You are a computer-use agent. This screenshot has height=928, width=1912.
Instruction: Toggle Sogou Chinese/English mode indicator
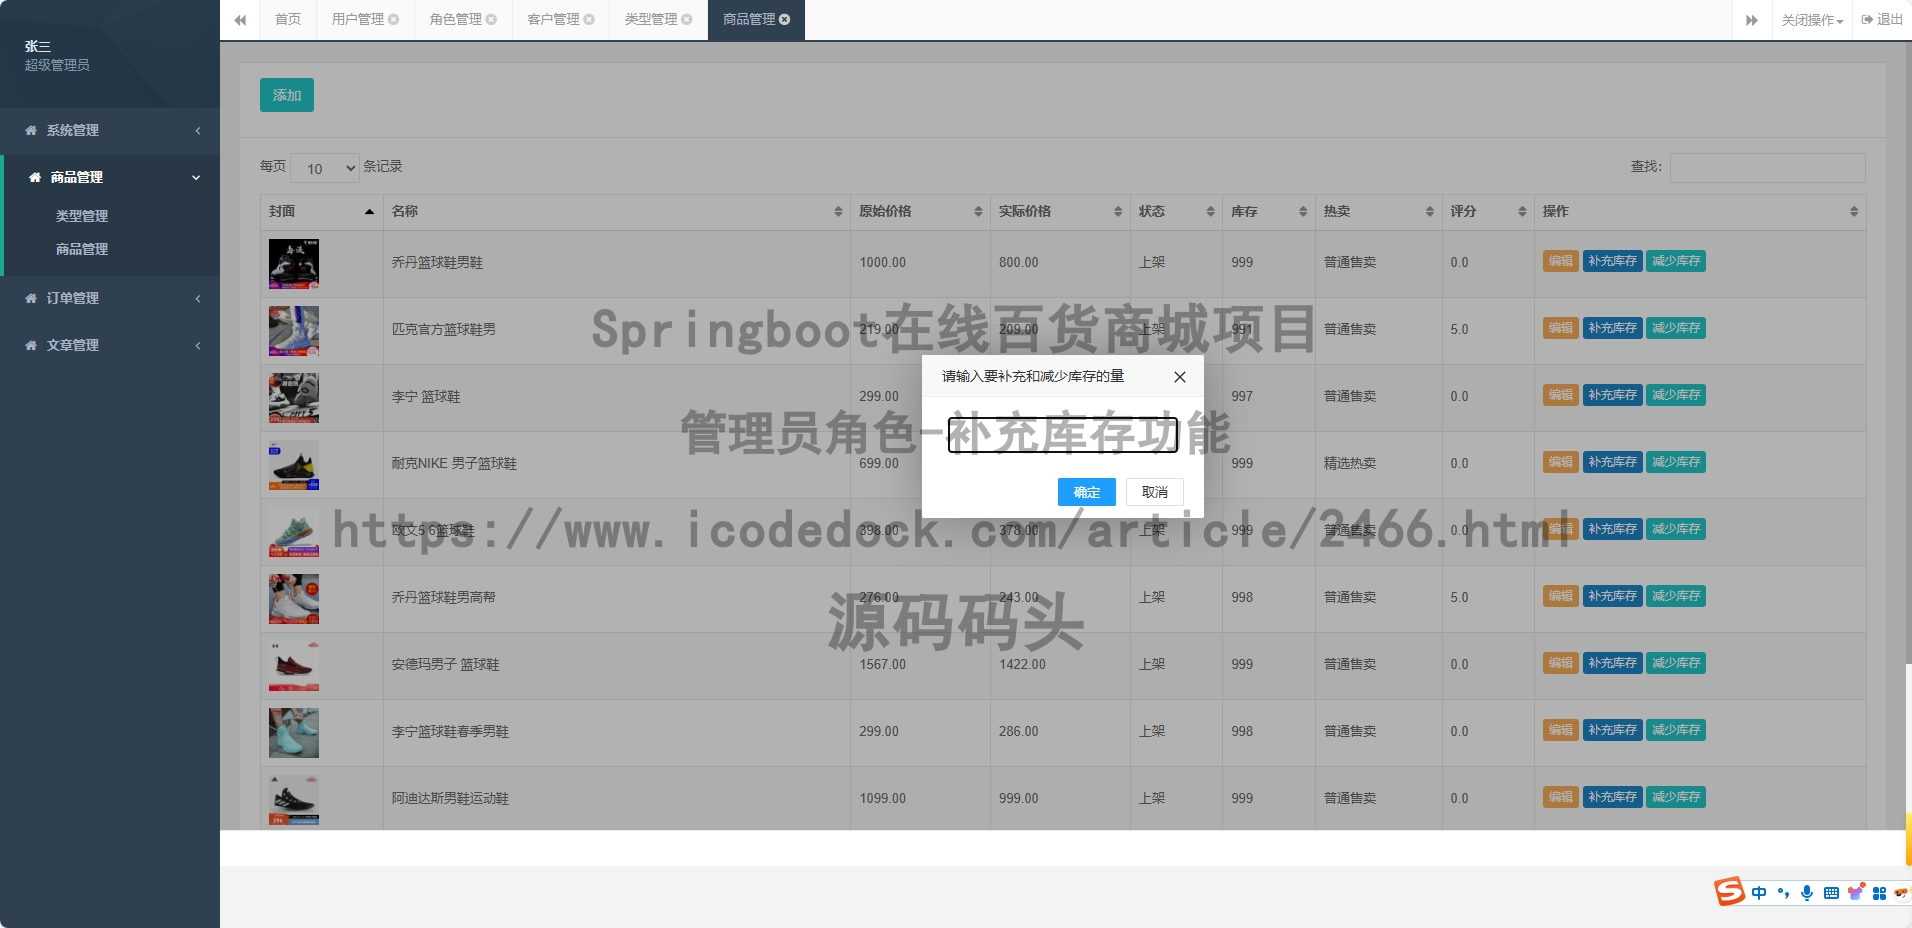point(1759,893)
